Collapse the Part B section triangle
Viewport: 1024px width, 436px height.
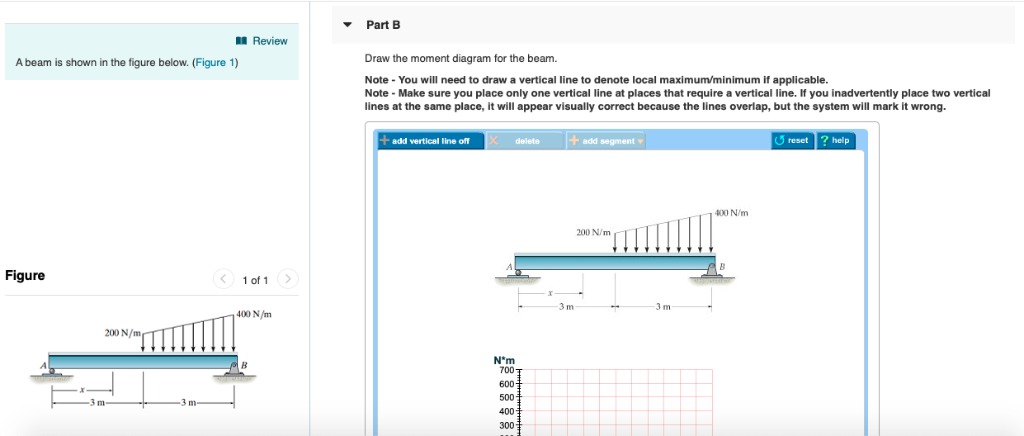coord(347,25)
